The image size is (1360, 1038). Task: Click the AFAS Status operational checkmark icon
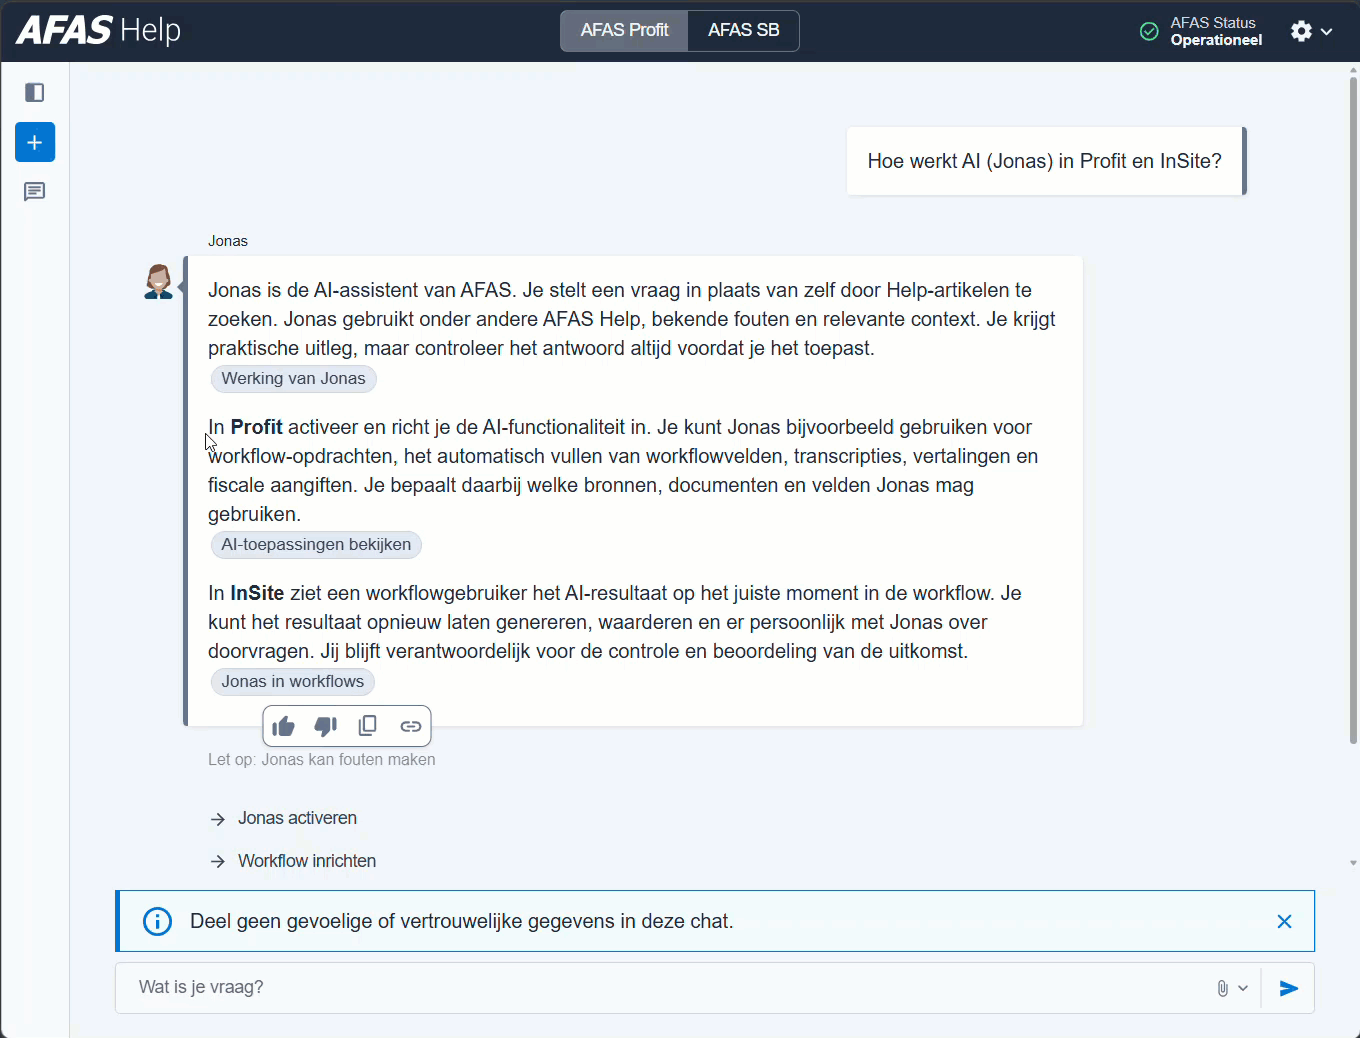pyautogui.click(x=1150, y=32)
